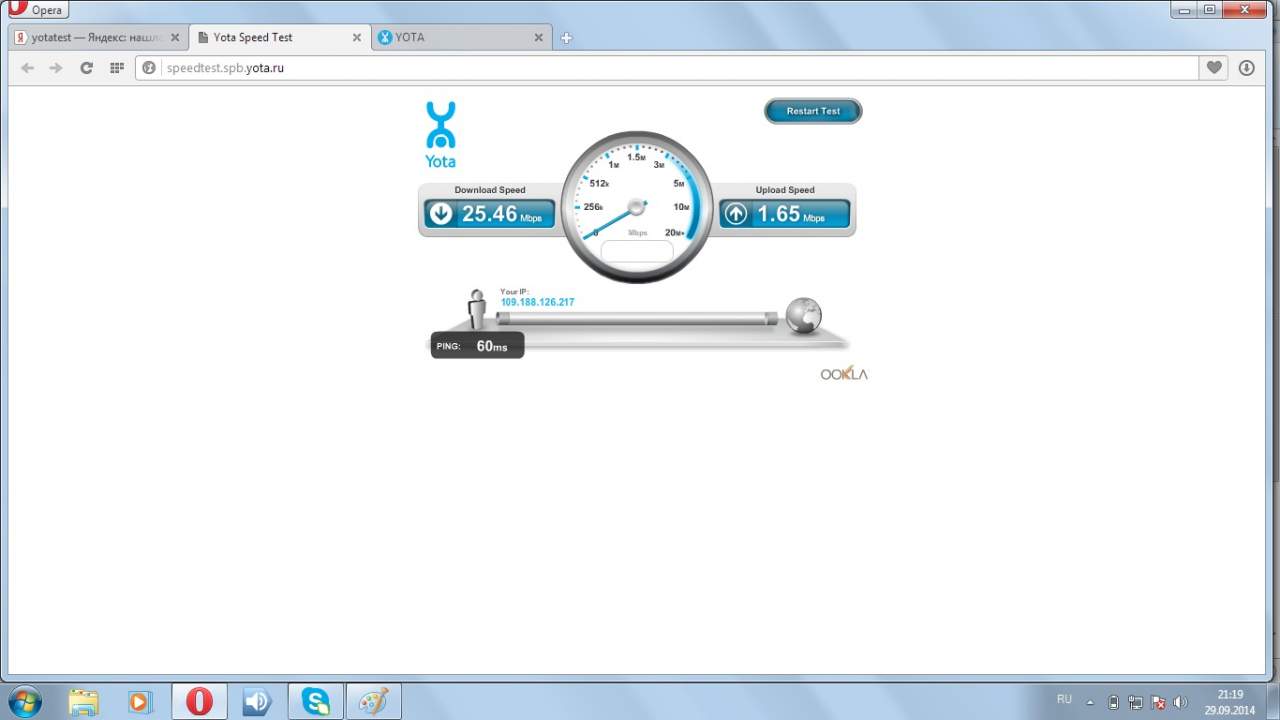Add page to Stash with heart icon
This screenshot has height=720, width=1280.
tap(1214, 68)
